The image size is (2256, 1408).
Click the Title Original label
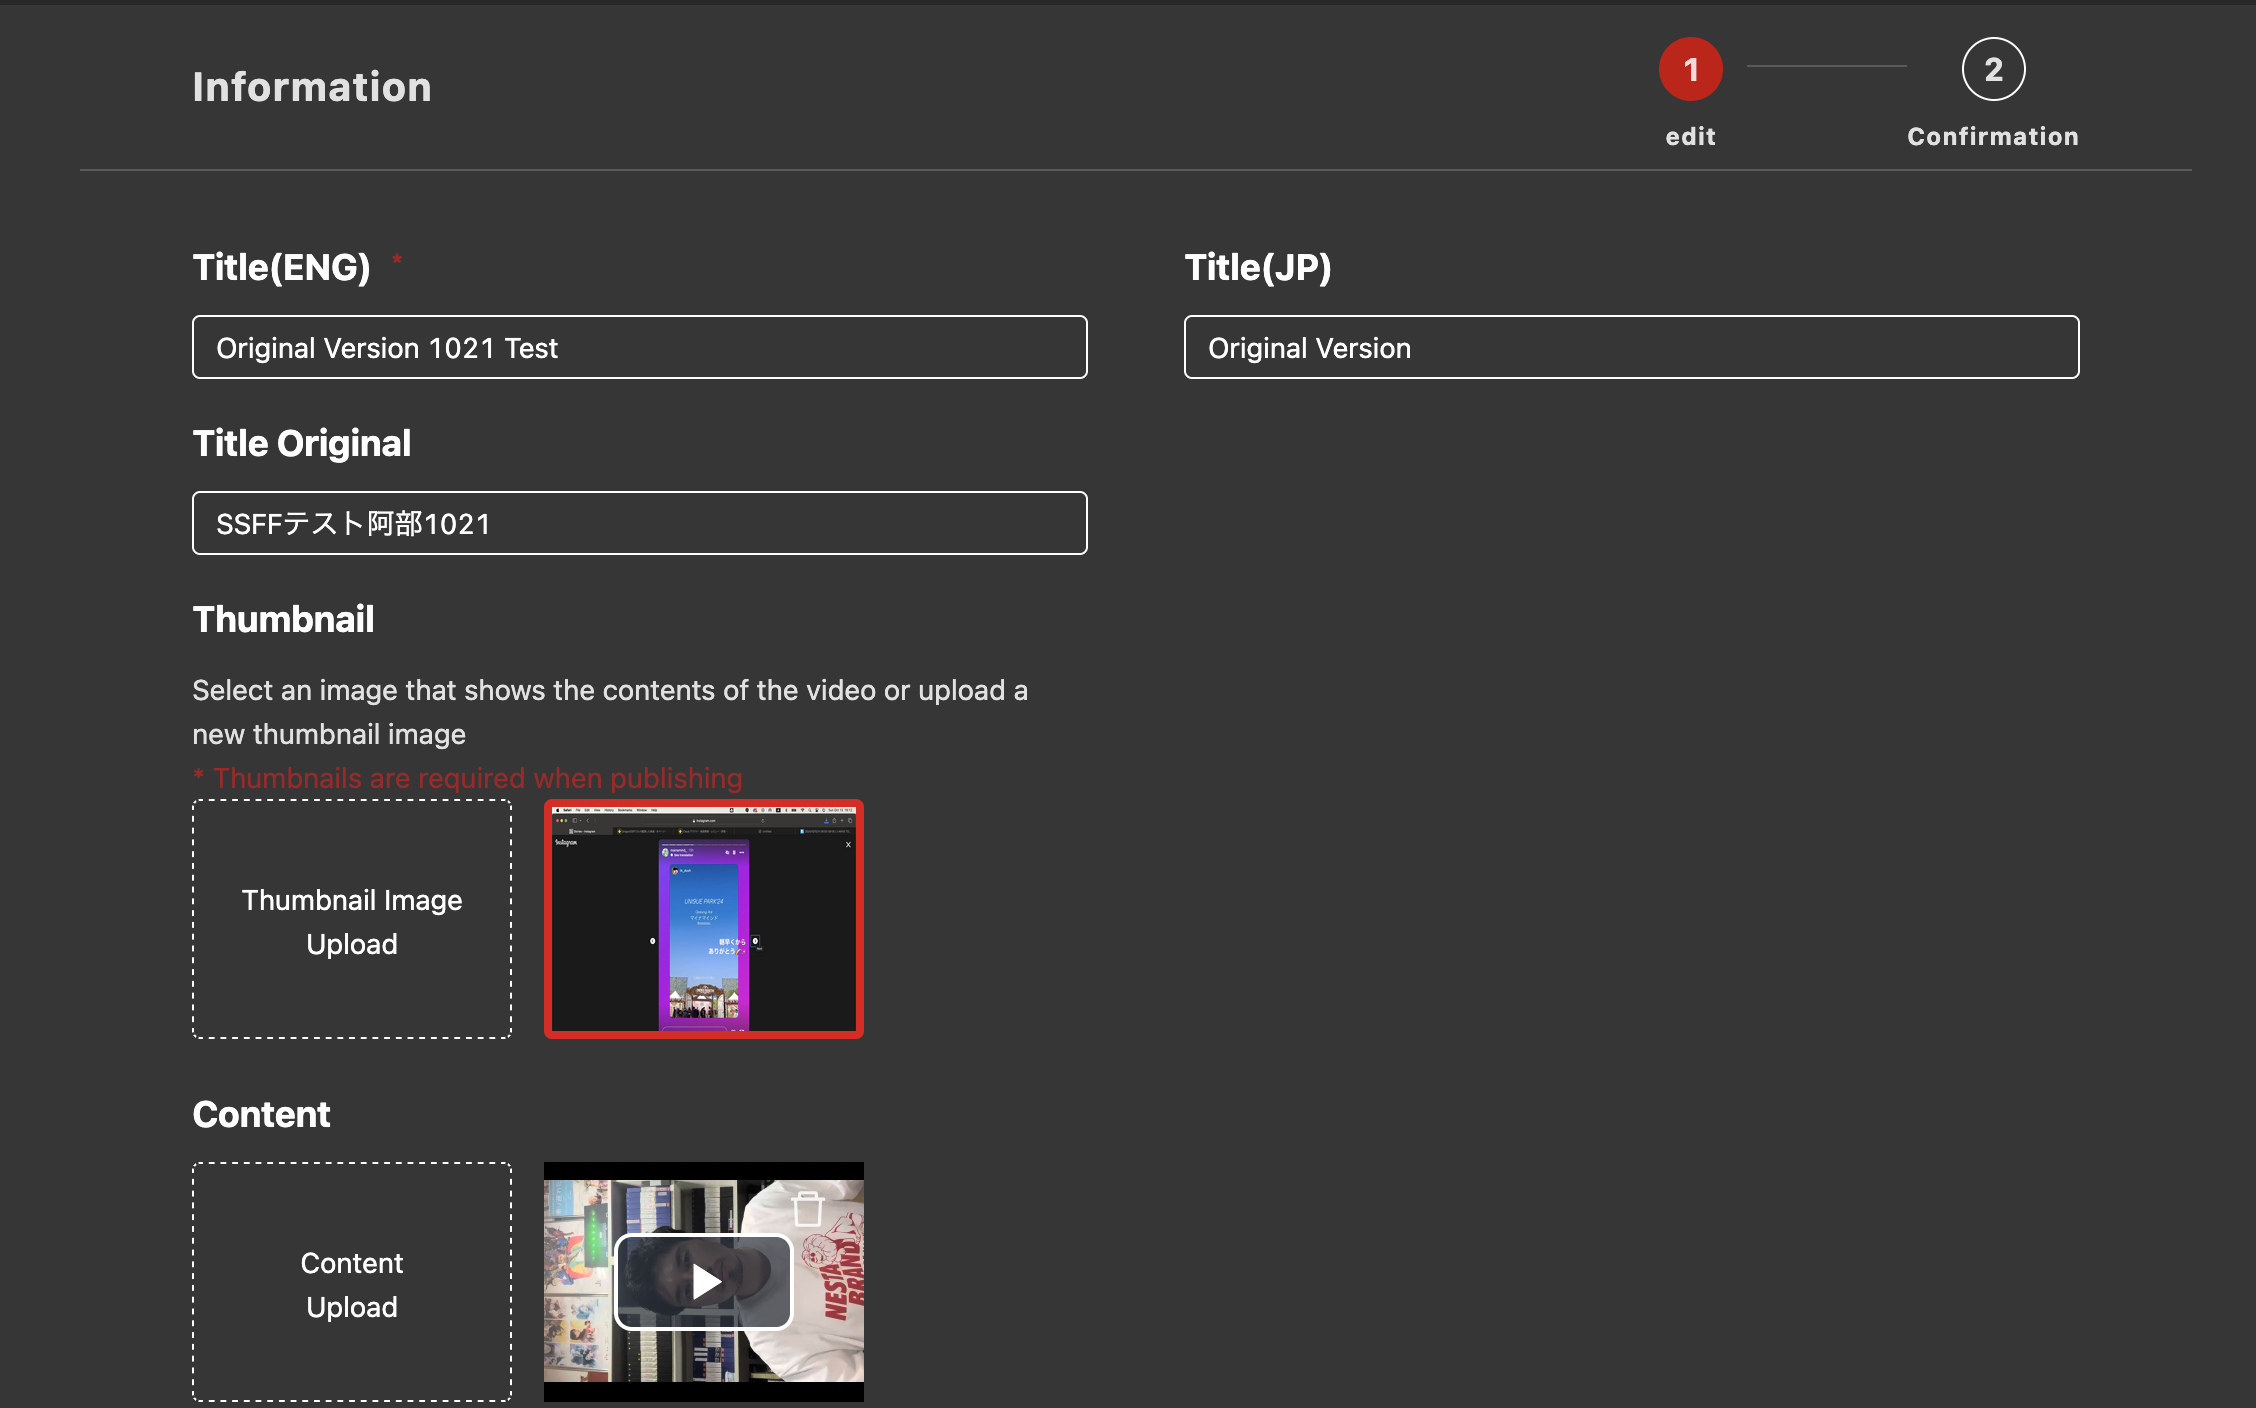click(301, 443)
